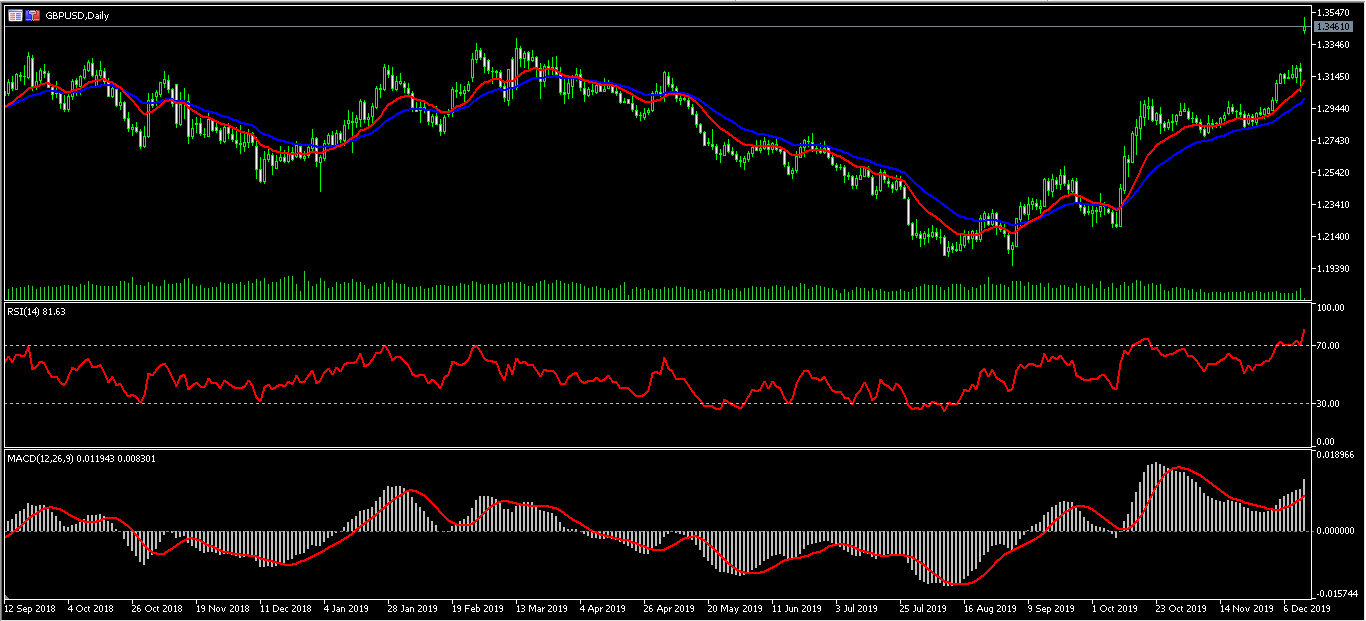Click the latest green candlestick at 1.34610
Viewport: 1366px width, 621px height.
coord(1306,25)
